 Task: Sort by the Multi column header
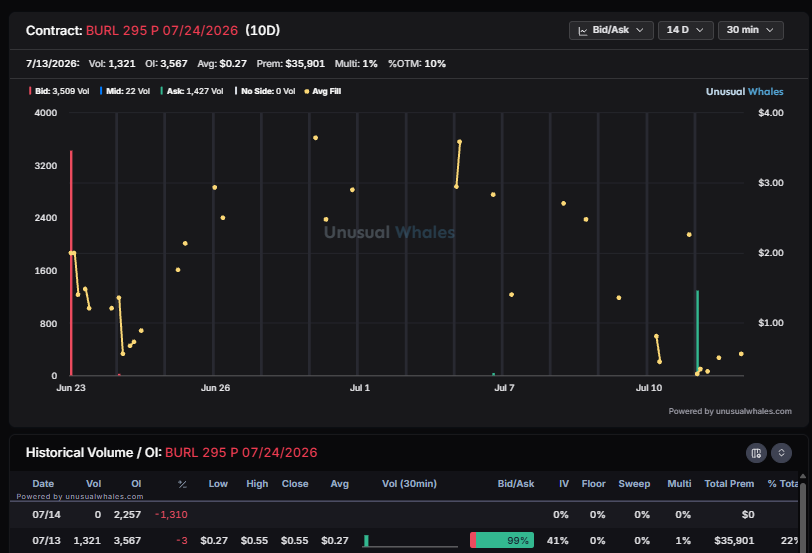click(679, 484)
